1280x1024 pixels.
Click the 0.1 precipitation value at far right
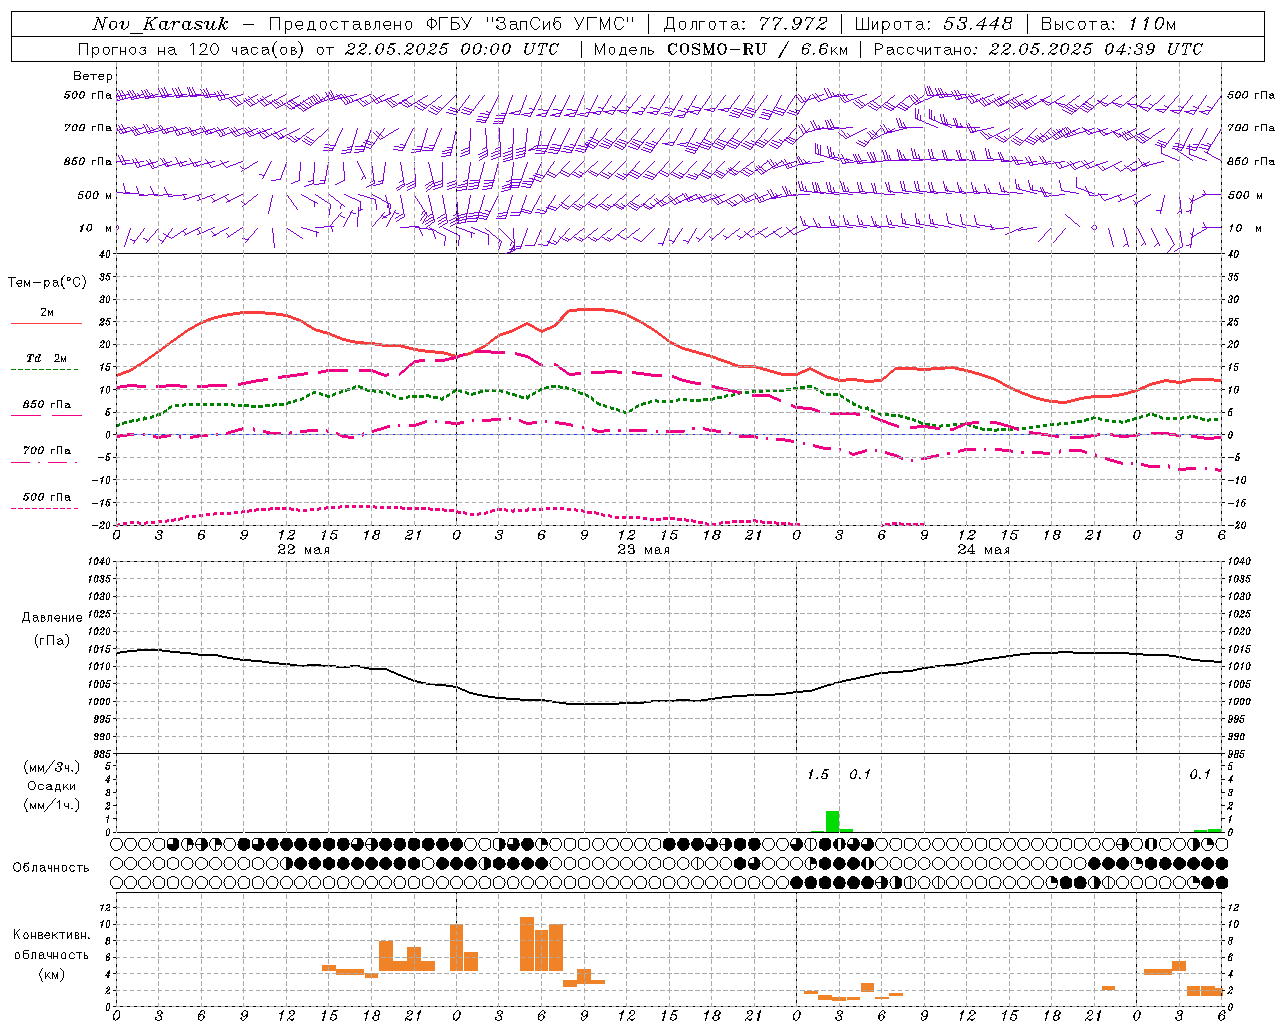[x=1200, y=775]
